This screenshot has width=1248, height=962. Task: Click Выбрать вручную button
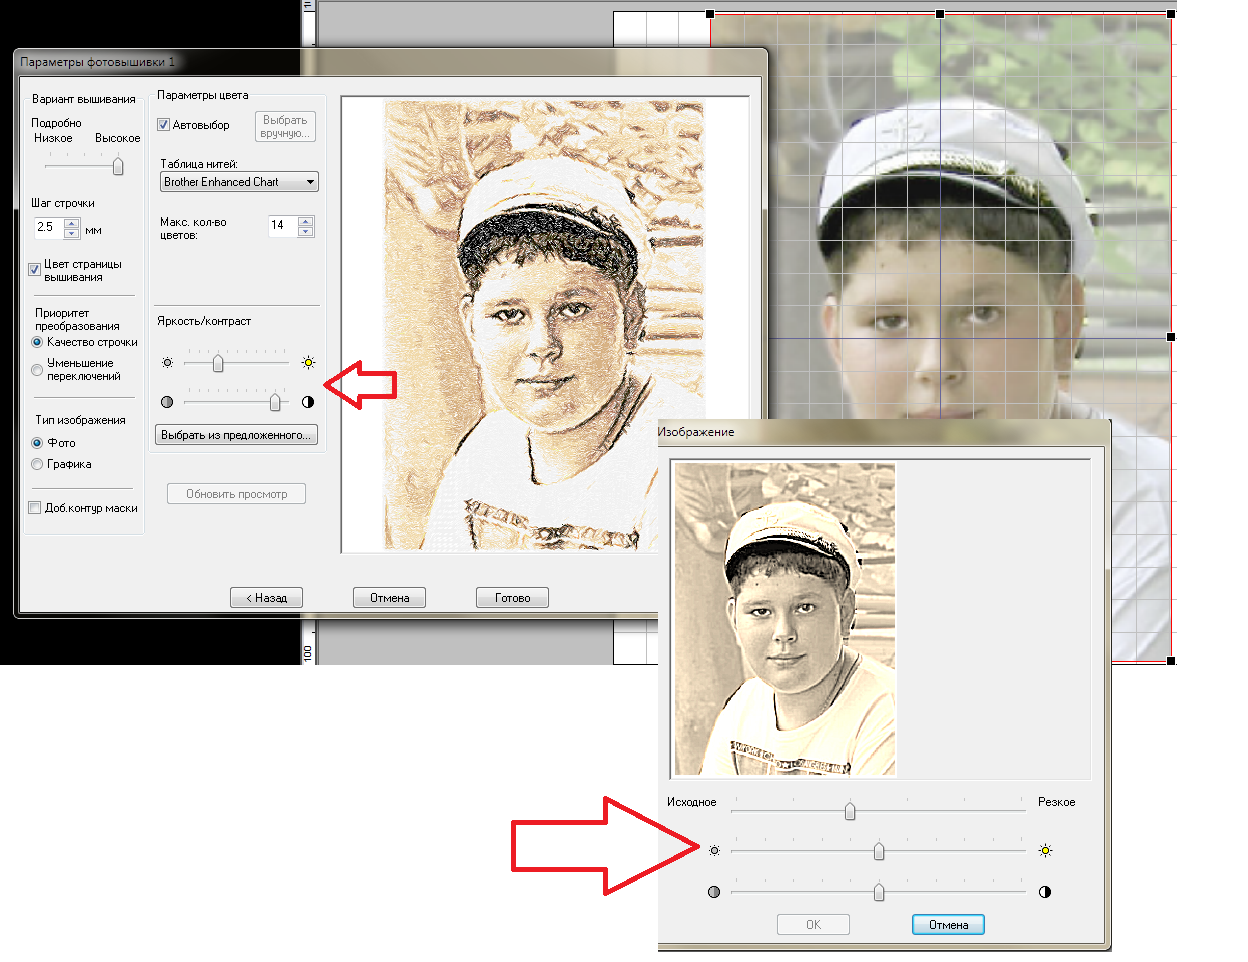[285, 127]
